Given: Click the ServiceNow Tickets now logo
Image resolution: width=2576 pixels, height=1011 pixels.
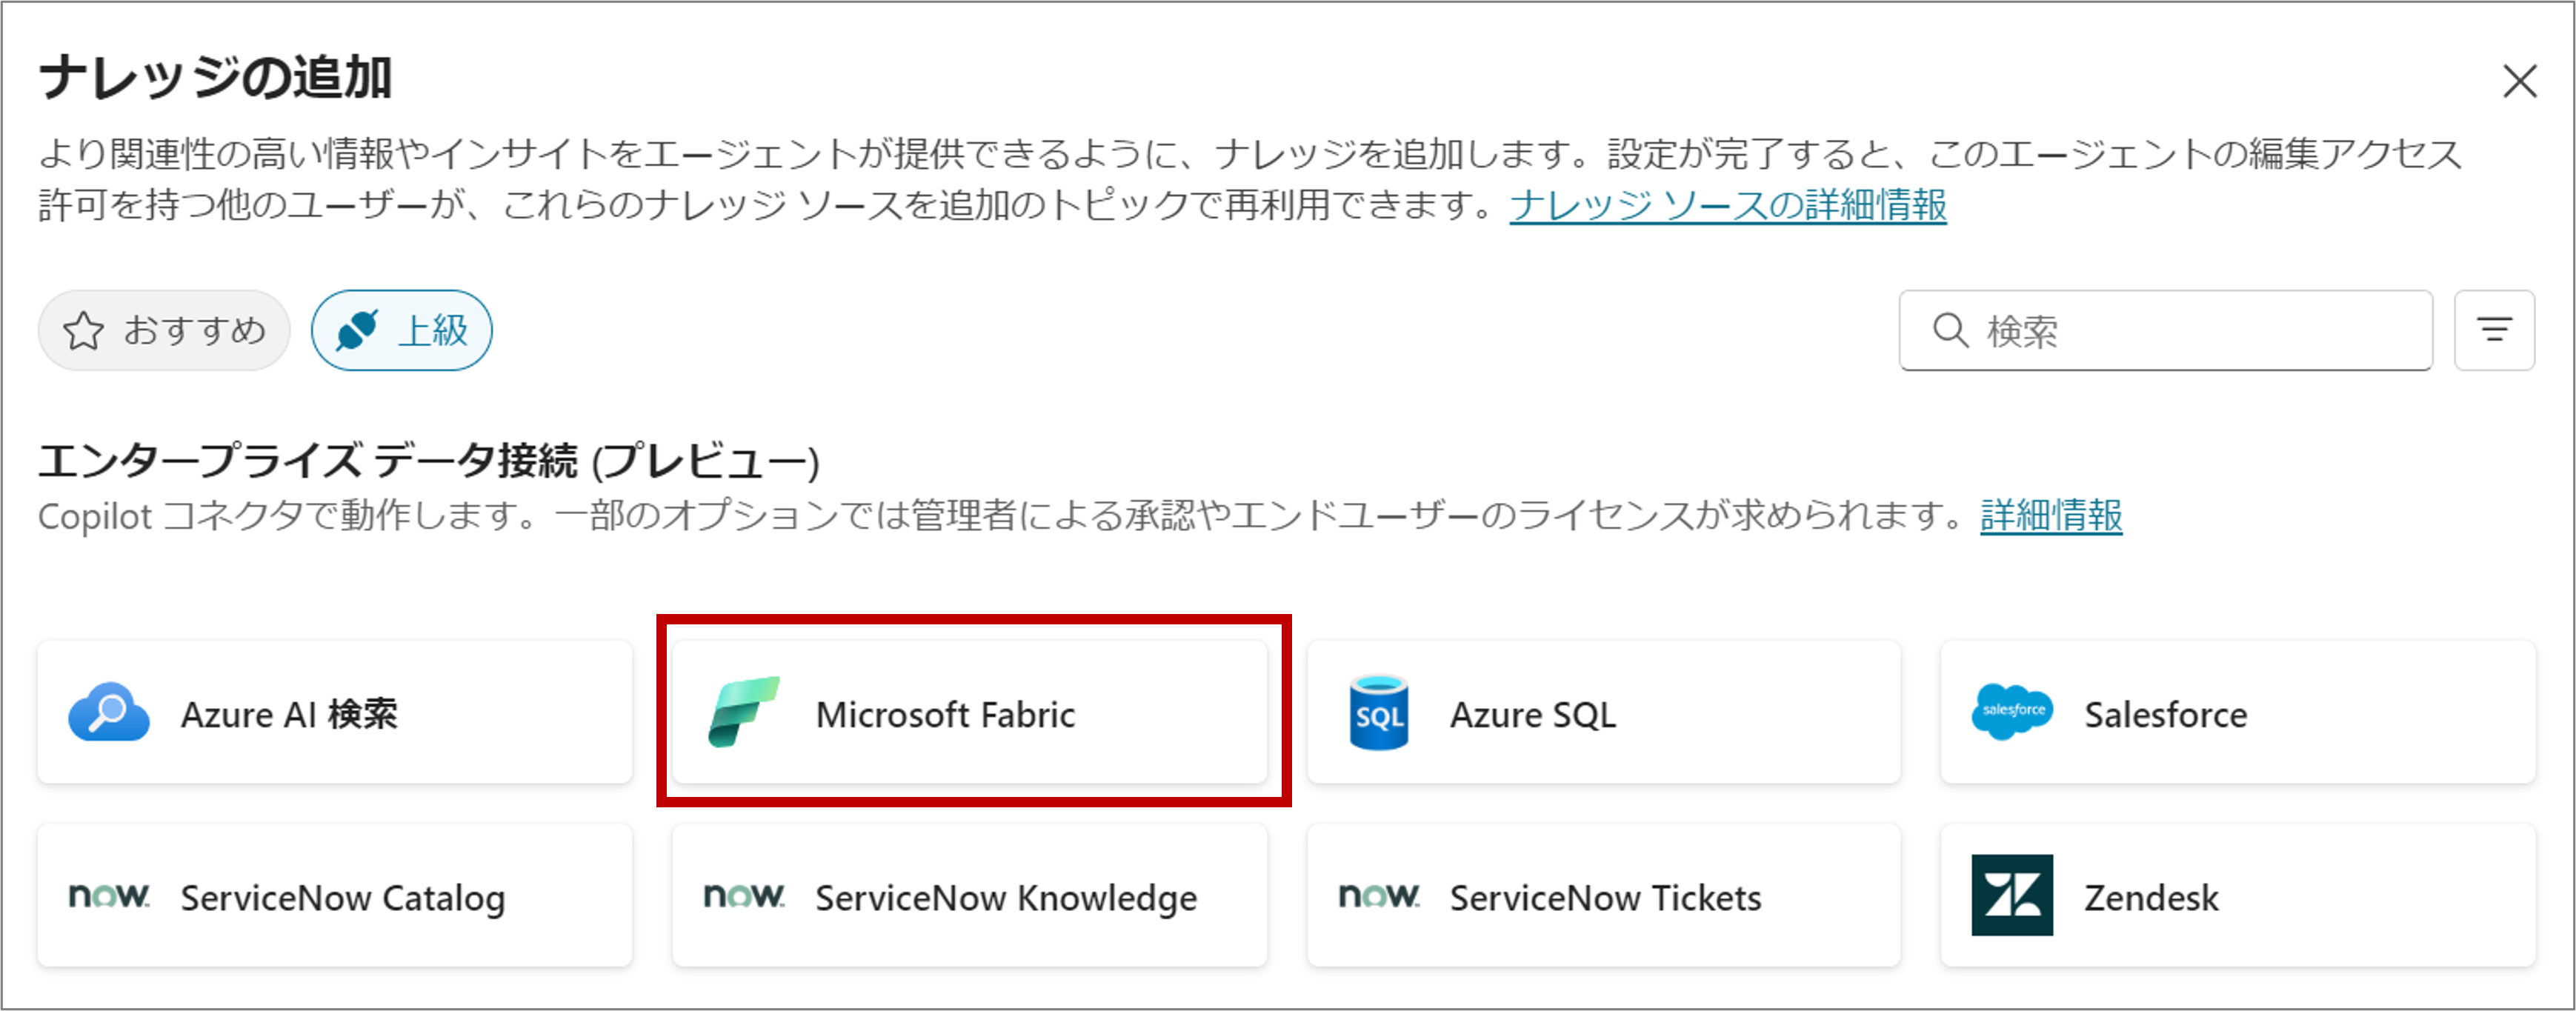Looking at the screenshot, I should pos(1378,895).
